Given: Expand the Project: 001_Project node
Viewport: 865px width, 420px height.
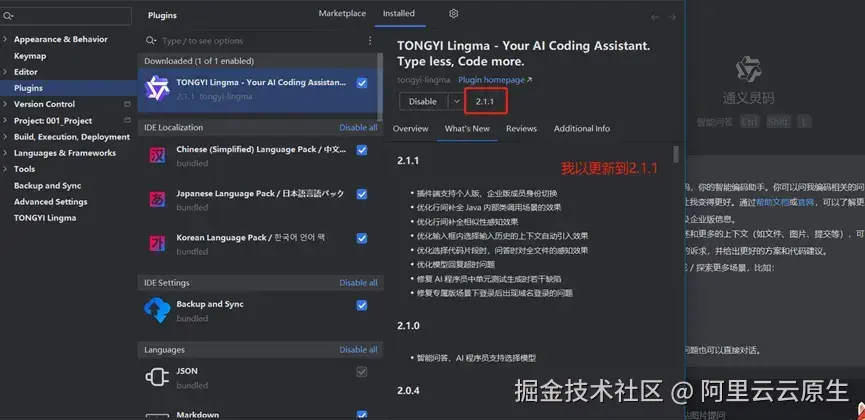Looking at the screenshot, I should (x=6, y=120).
